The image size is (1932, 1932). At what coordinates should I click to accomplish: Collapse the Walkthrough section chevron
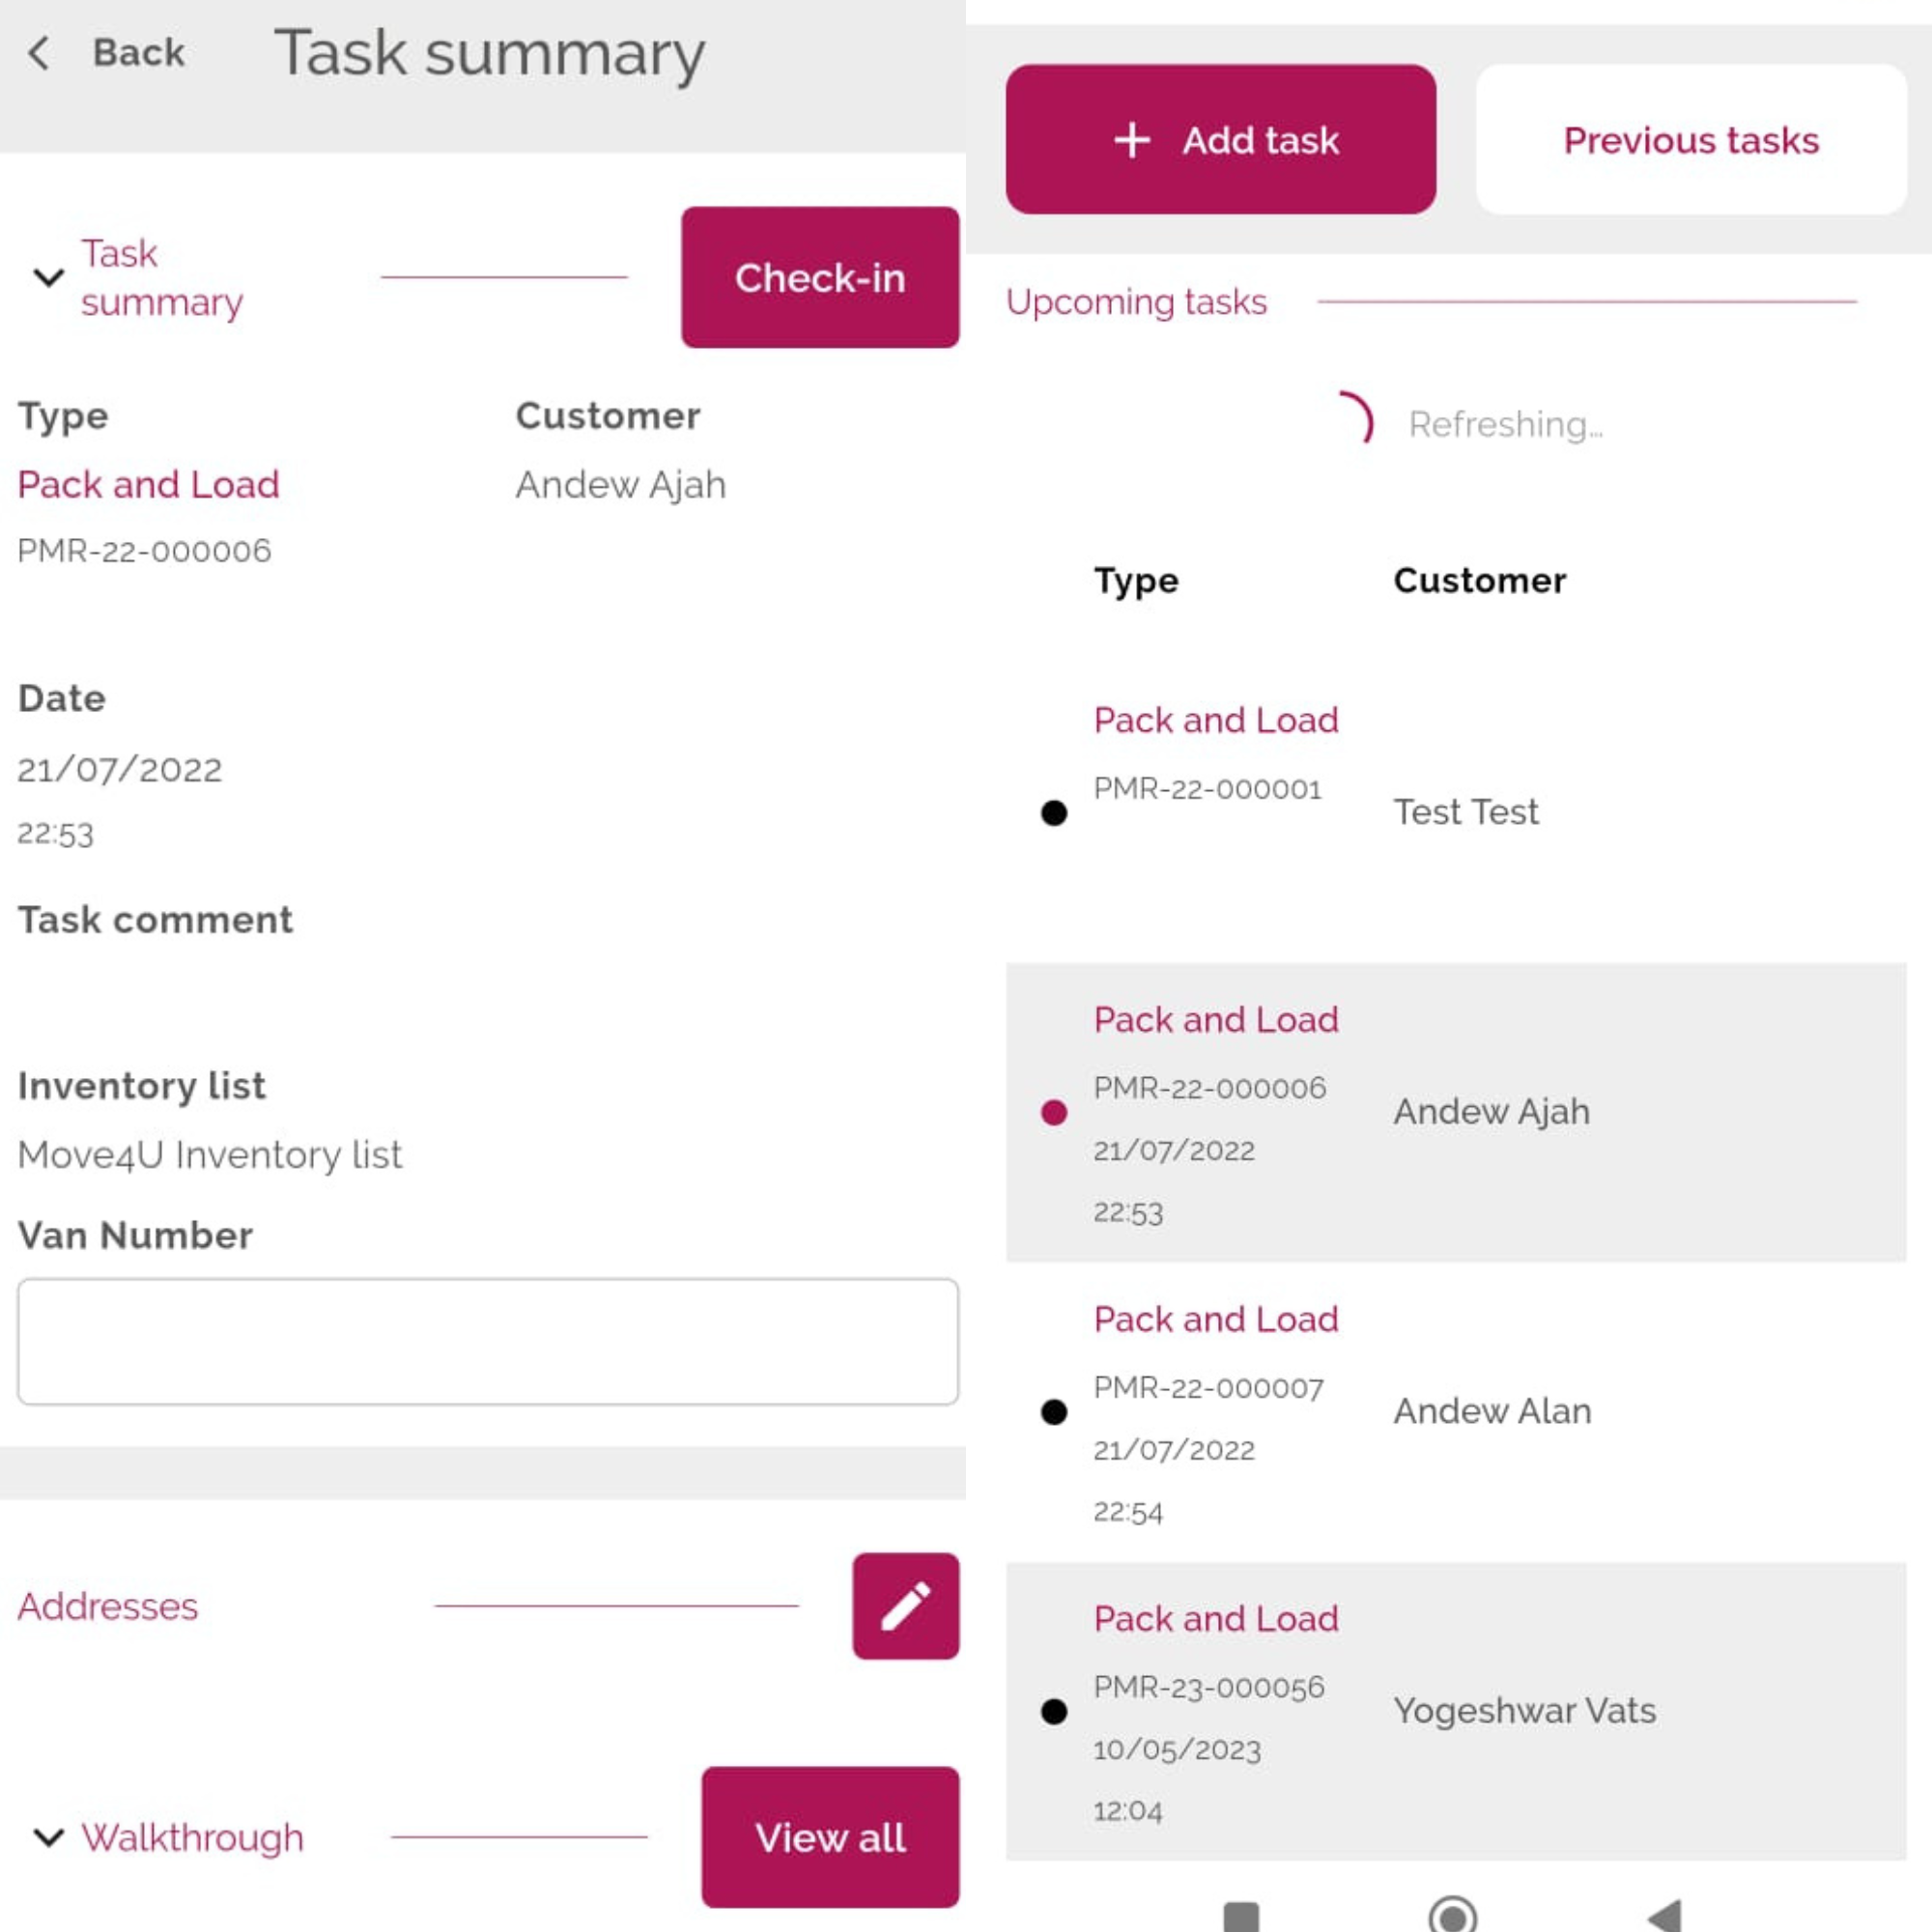click(x=49, y=1837)
